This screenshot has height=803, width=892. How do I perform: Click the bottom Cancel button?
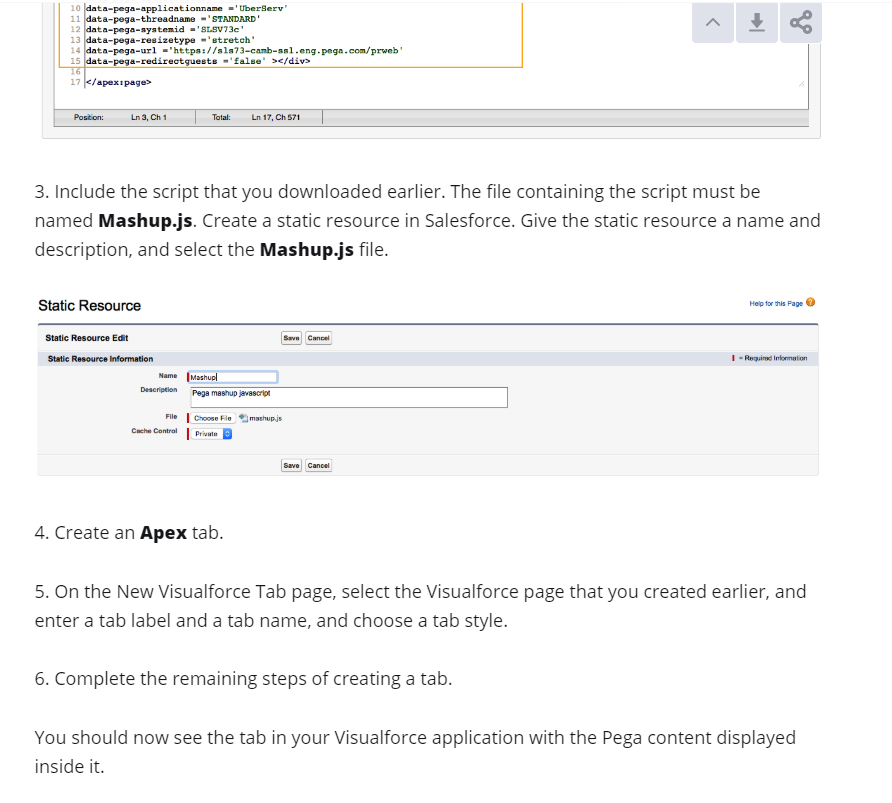319,465
